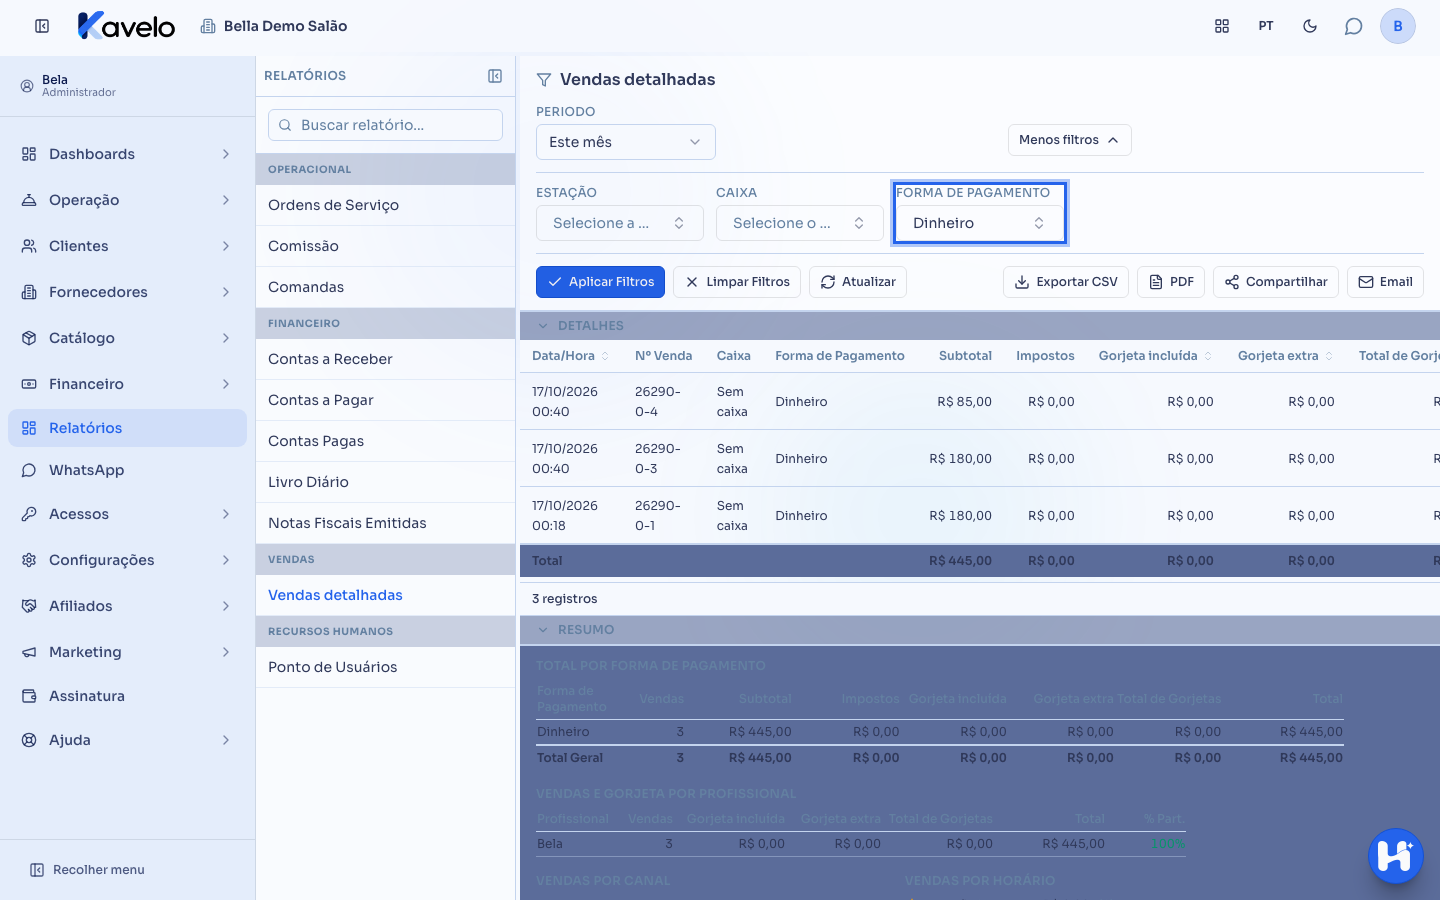Open the chat messages icon
The image size is (1440, 900).
pos(1354,26)
